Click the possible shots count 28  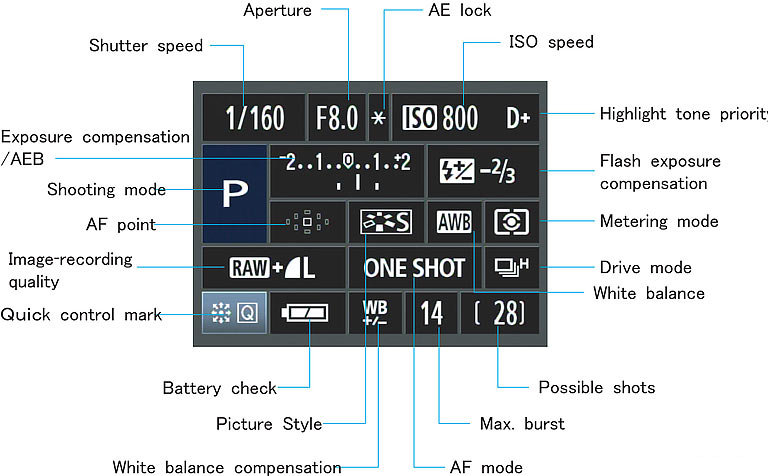coord(500,314)
